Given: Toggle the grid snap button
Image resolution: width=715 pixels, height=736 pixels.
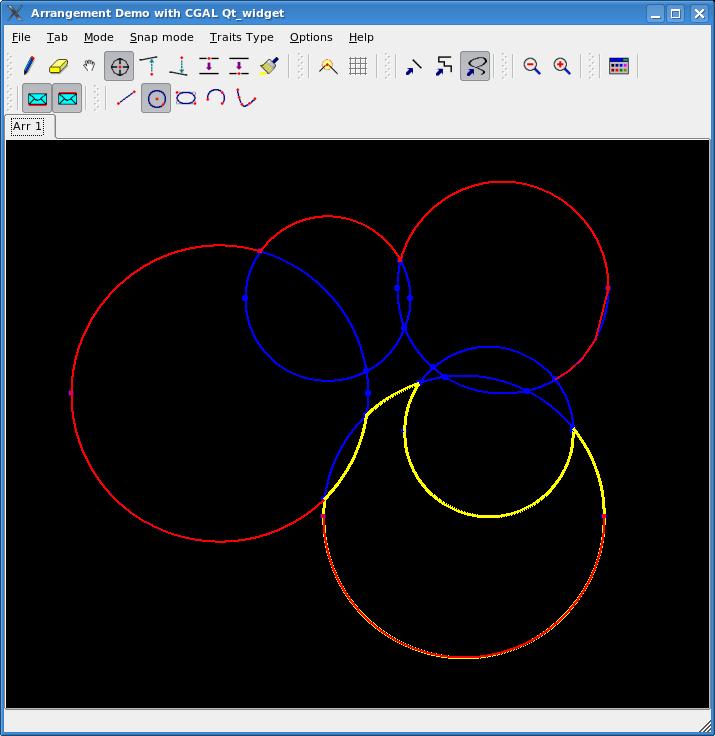Looking at the screenshot, I should [x=358, y=67].
